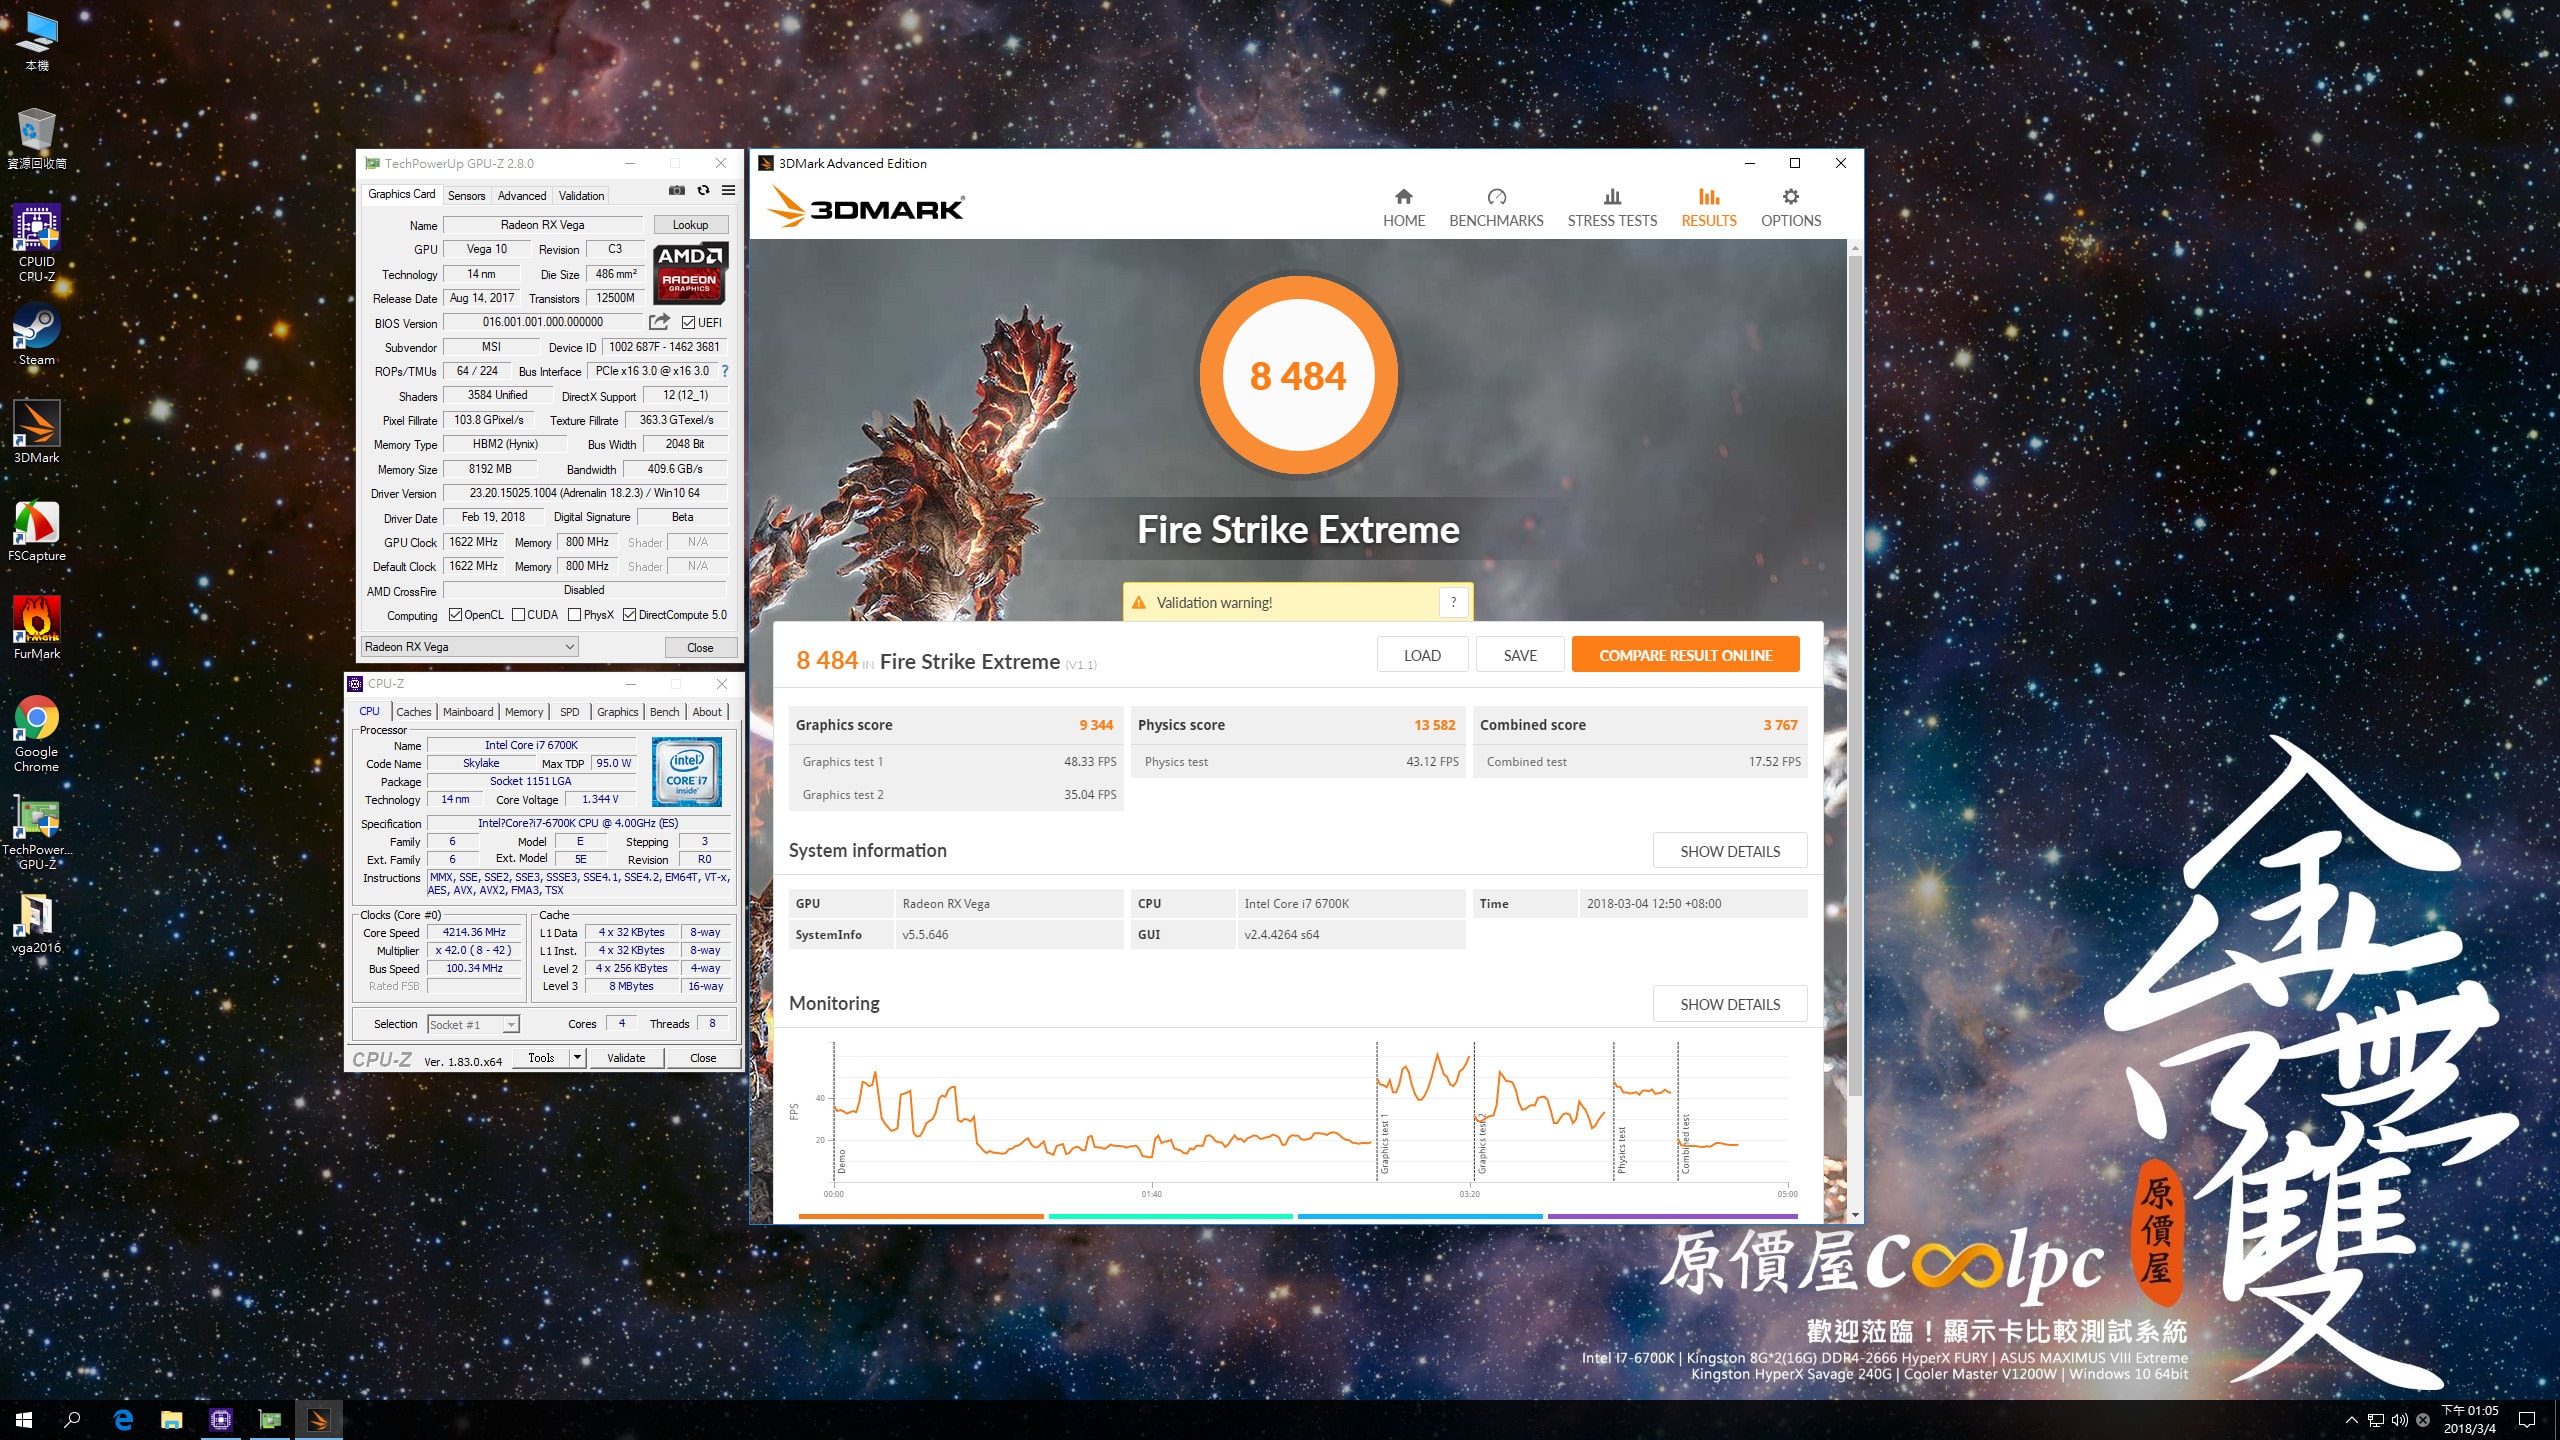Click LOAD result button

pyautogui.click(x=1422, y=655)
